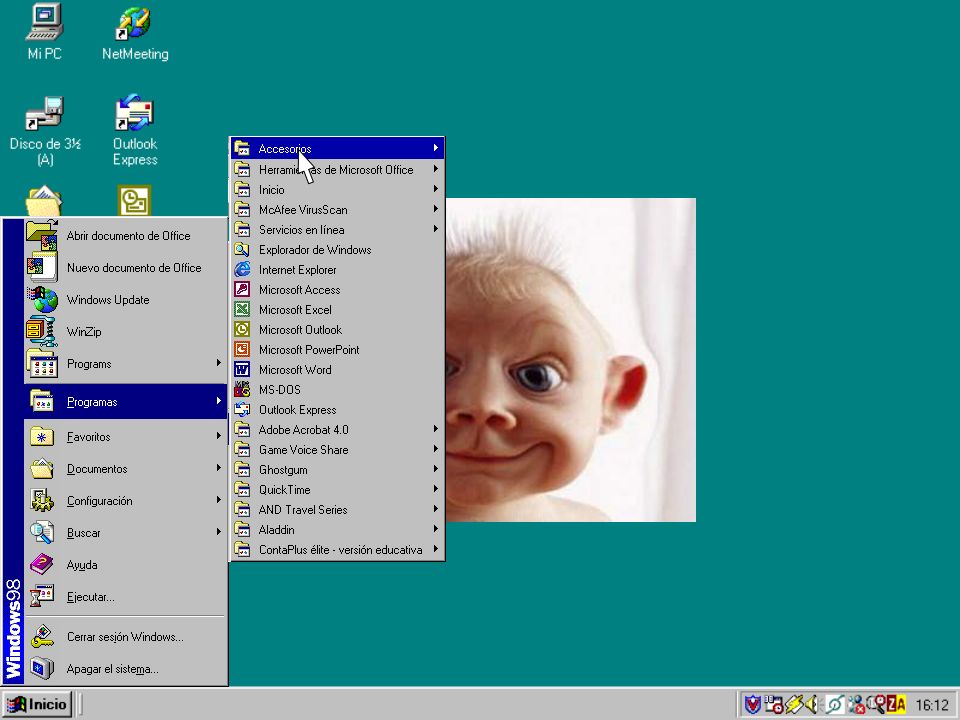Open the Buscar submenu
This screenshot has height=720, width=960.
click(x=126, y=533)
